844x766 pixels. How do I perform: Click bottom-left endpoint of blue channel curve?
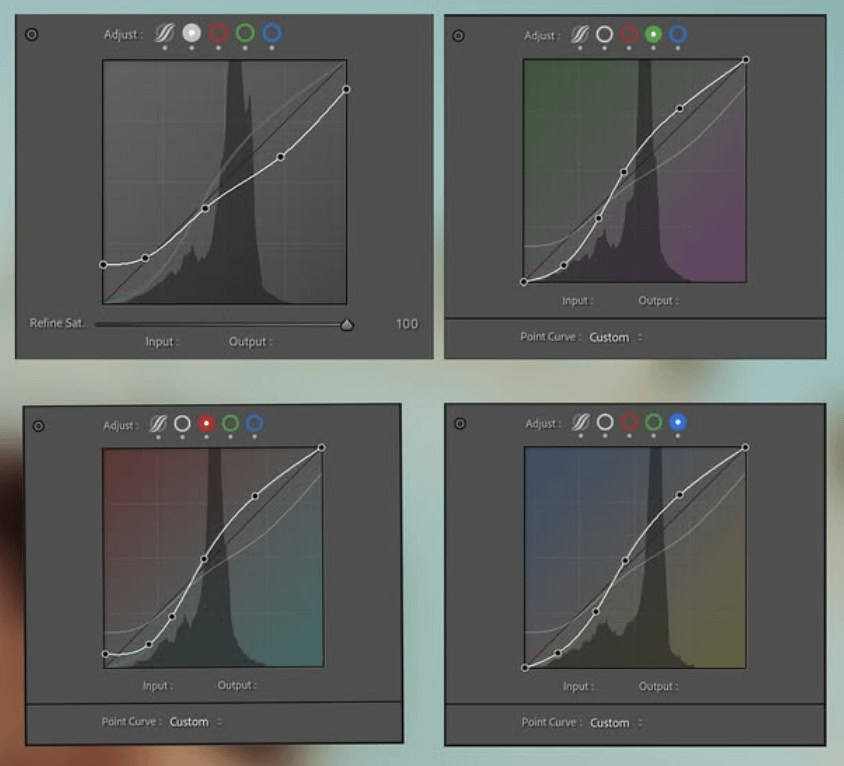(525, 668)
